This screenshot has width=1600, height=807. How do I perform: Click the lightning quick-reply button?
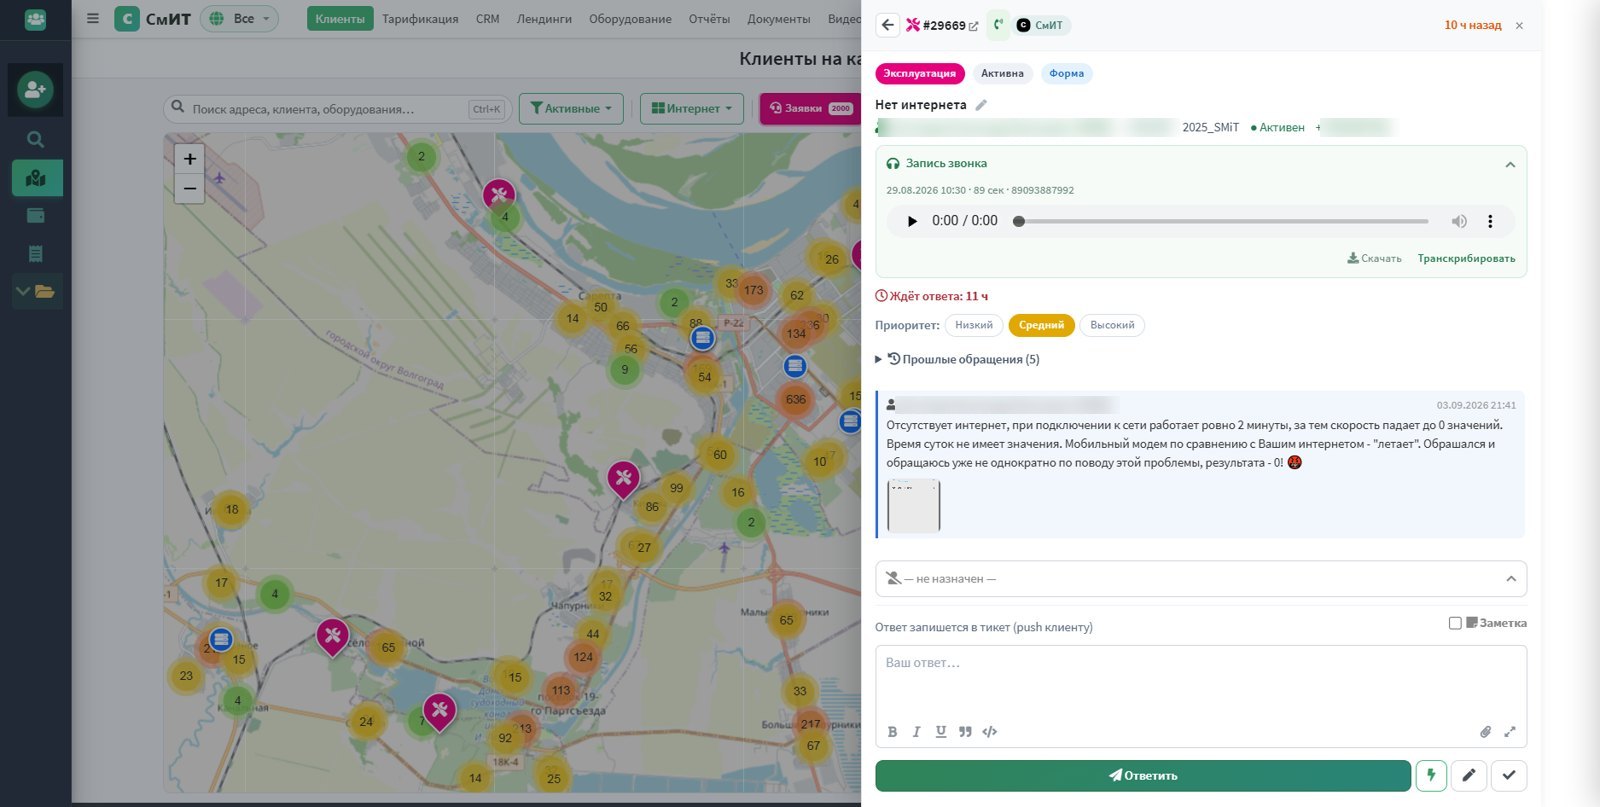point(1431,776)
